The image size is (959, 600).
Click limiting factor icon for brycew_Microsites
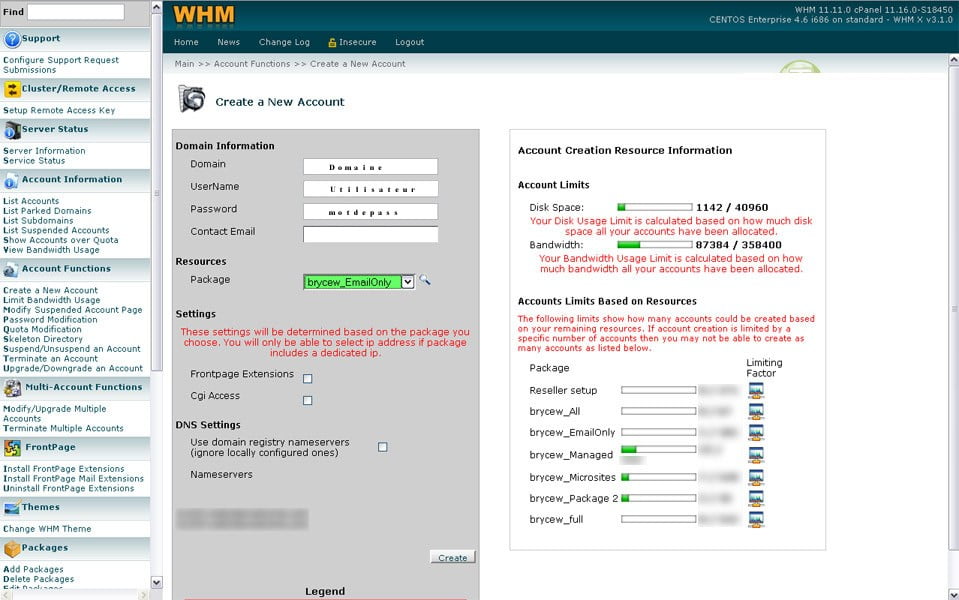tap(756, 477)
